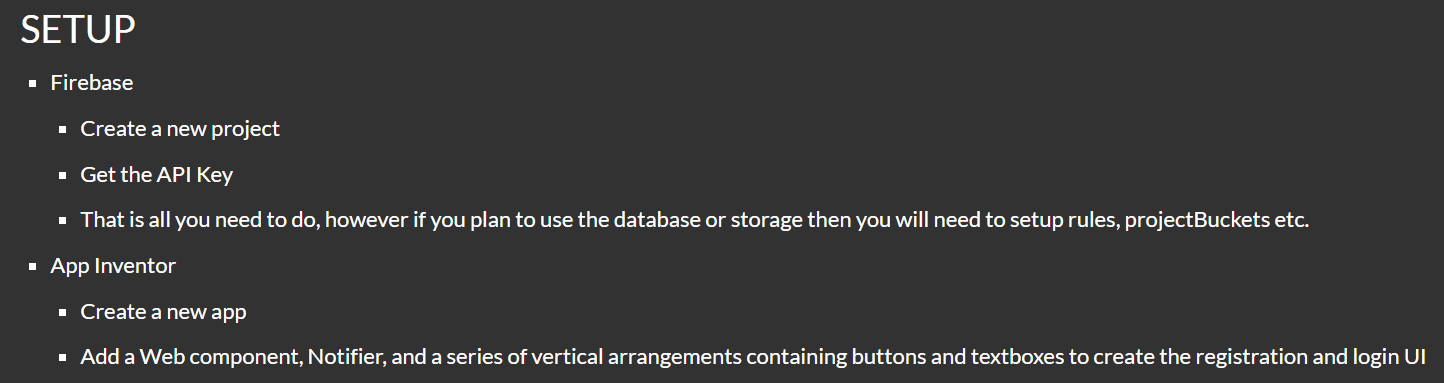Click the bullet before 'That is all you need'

[x=63, y=222]
